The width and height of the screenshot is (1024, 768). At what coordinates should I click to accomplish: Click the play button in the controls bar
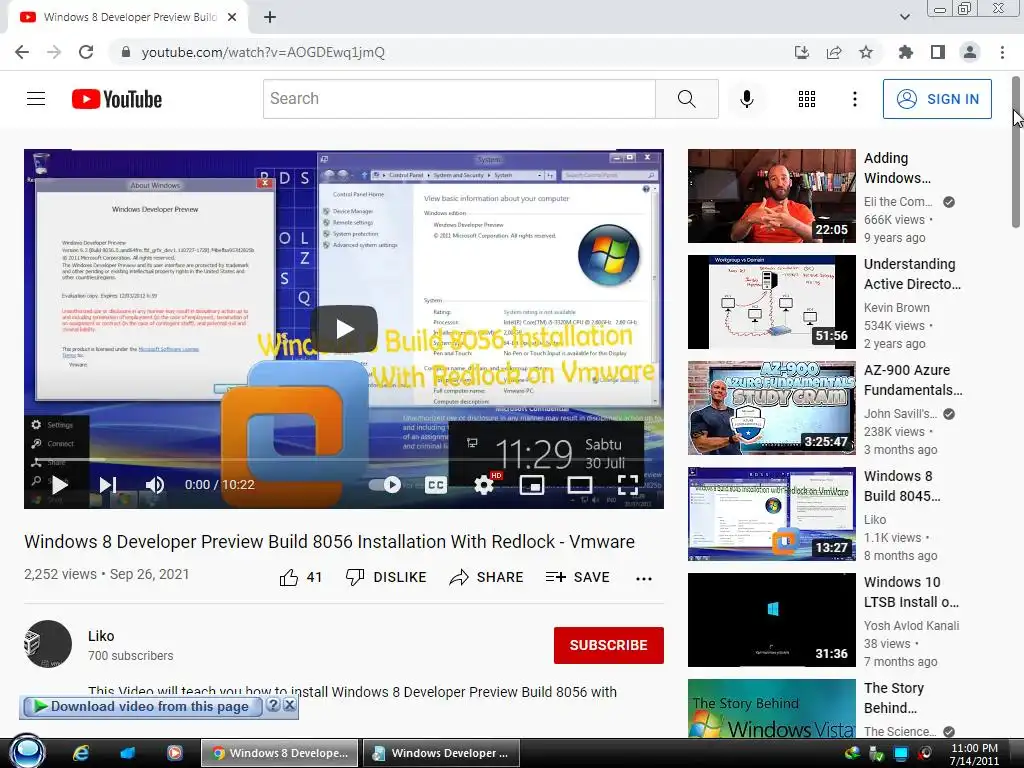click(x=59, y=485)
